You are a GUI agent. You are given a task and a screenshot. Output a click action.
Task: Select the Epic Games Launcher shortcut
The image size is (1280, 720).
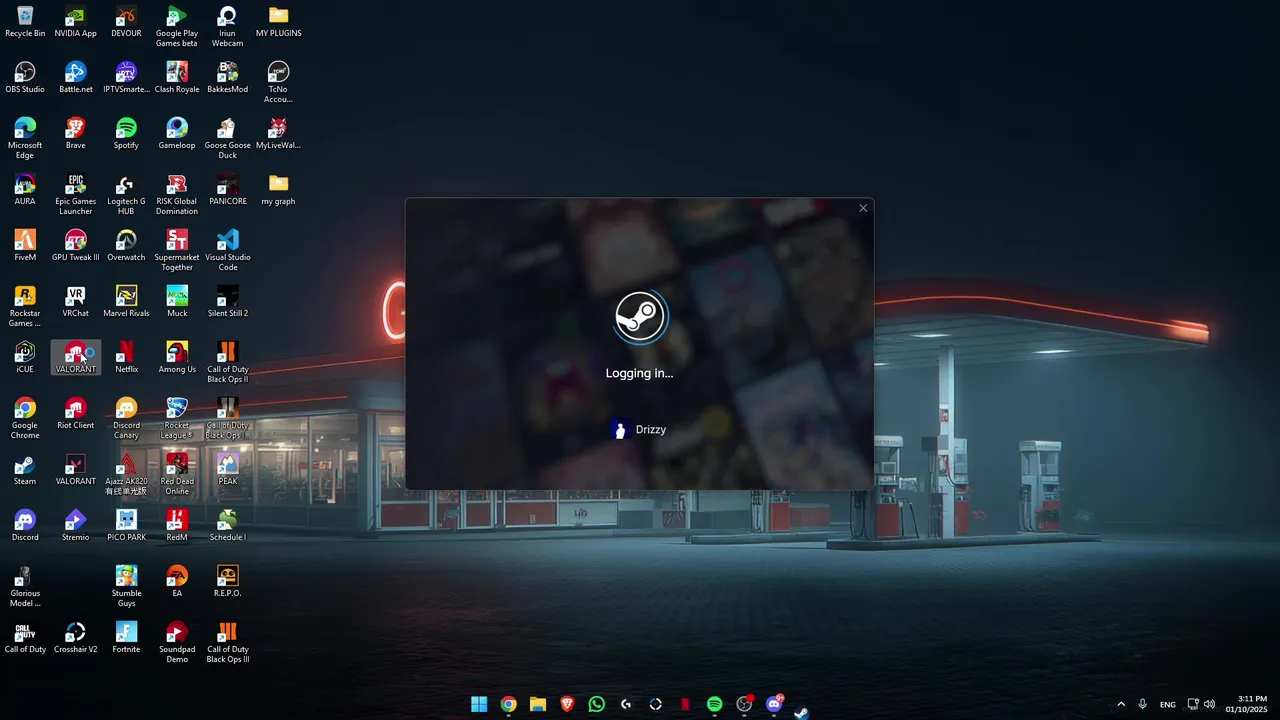tap(76, 195)
